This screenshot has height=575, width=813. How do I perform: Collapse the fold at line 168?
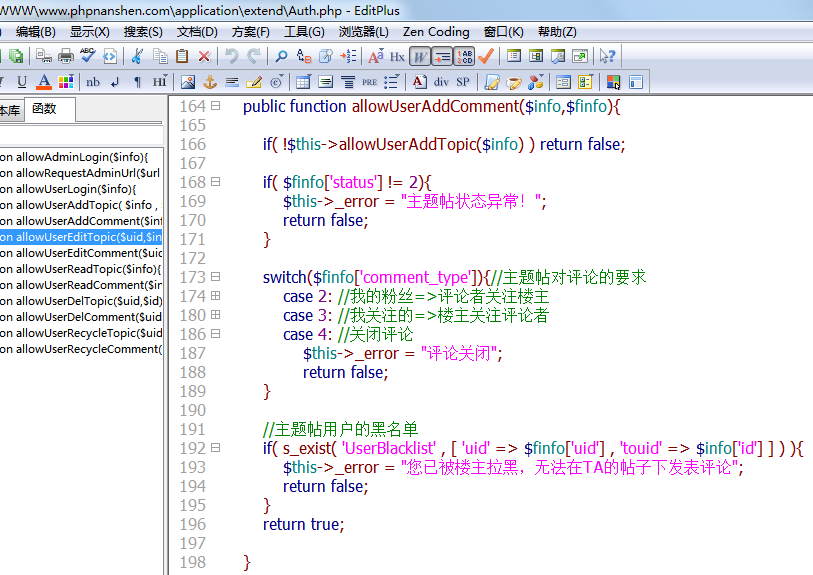pos(216,181)
